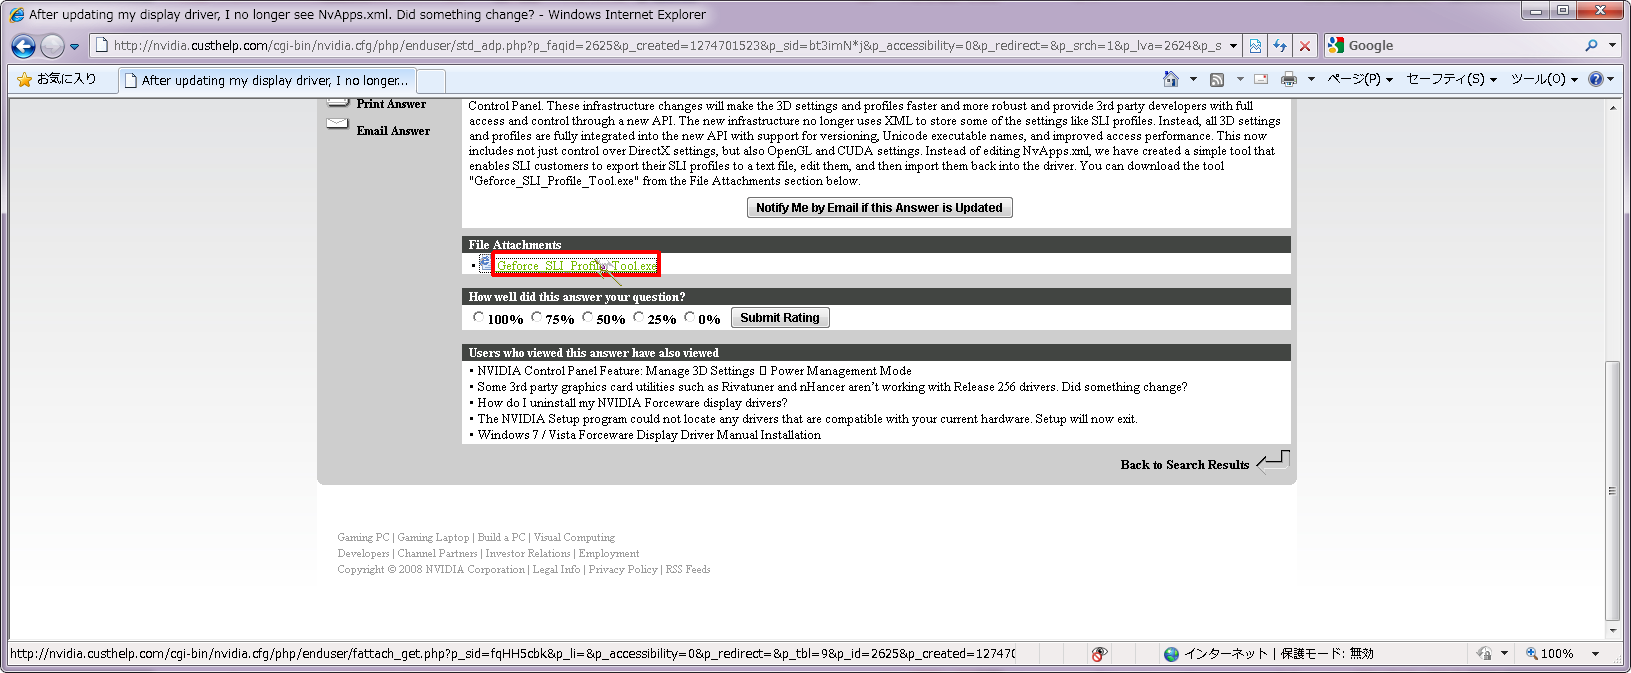Click the zoom magnifier 100% button
The height and width of the screenshot is (673, 1631).
(1550, 654)
